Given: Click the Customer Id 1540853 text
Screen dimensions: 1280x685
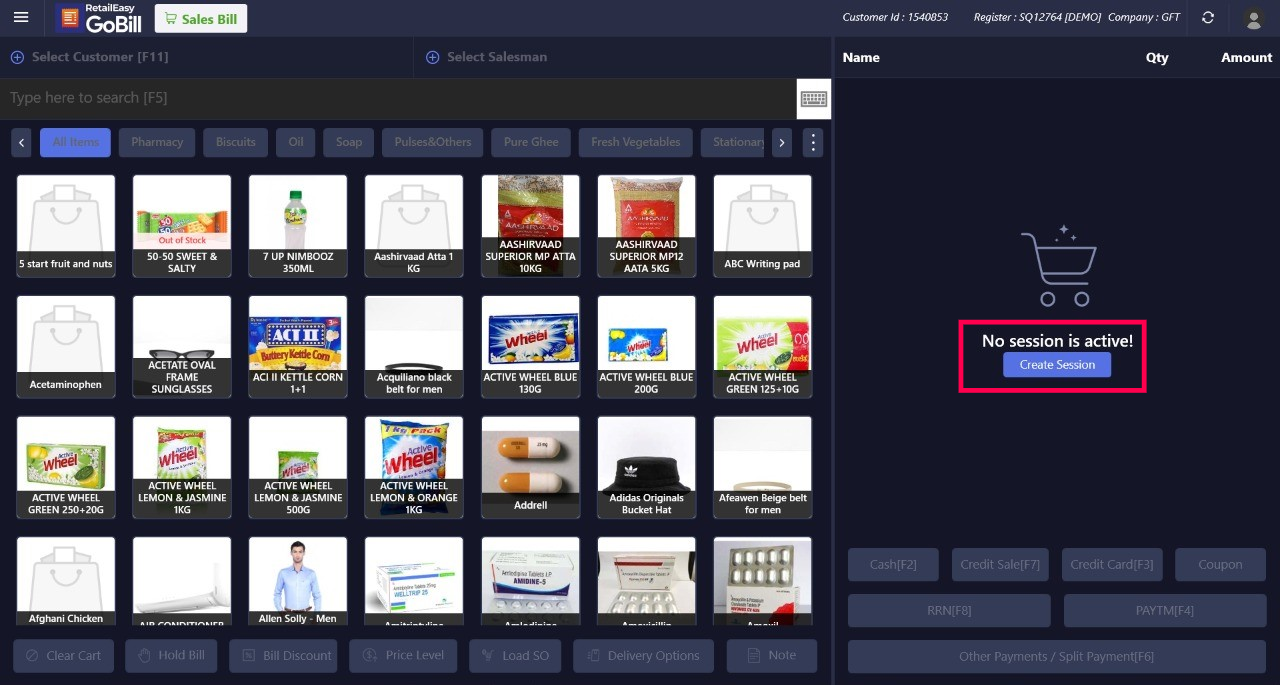Looking at the screenshot, I should coord(895,18).
